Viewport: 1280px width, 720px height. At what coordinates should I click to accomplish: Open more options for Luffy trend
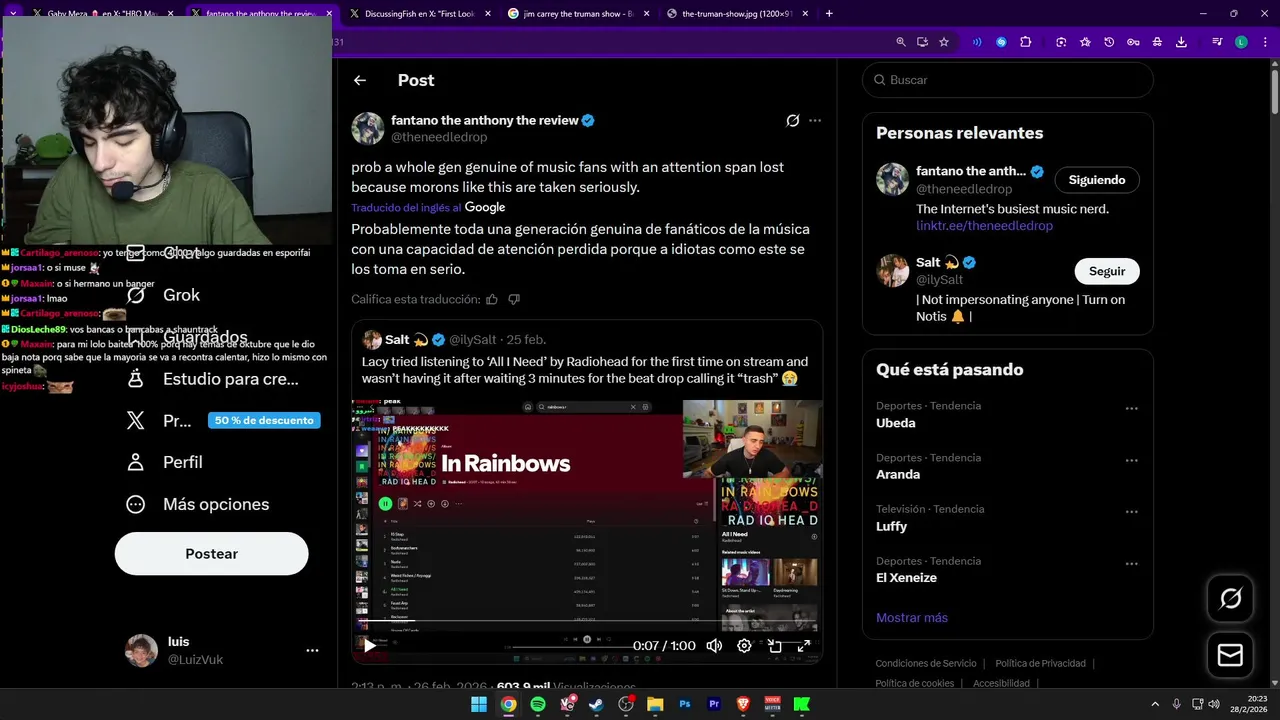(1132, 512)
